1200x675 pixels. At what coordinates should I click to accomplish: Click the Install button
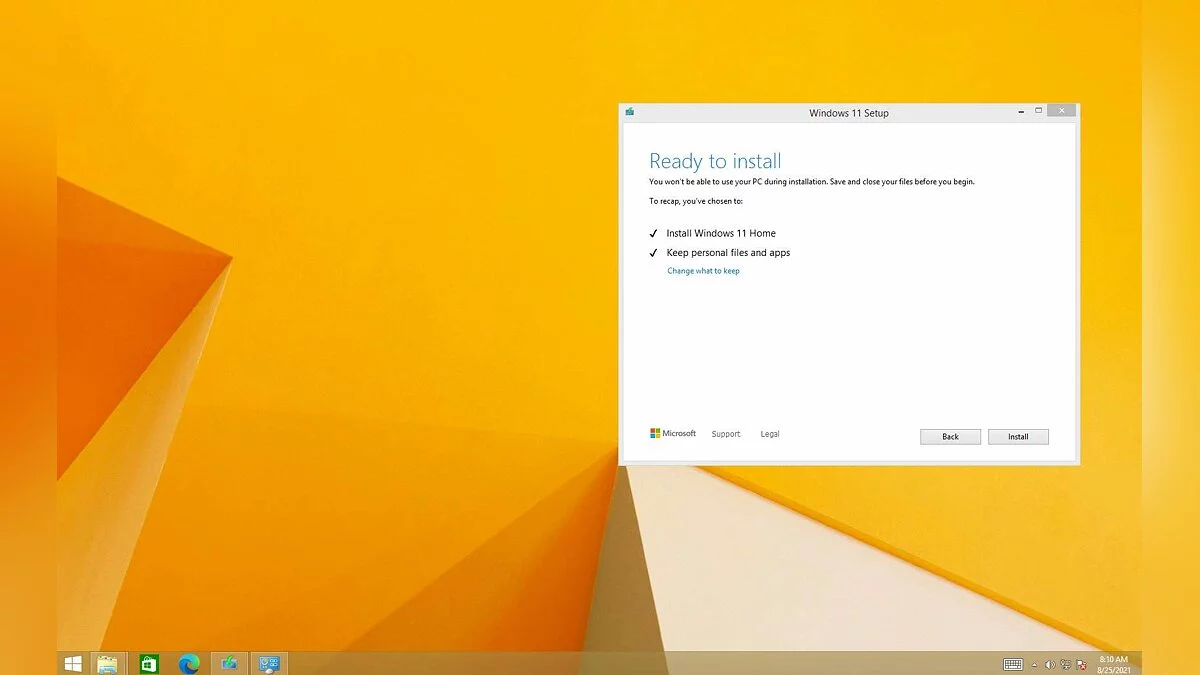(1018, 437)
